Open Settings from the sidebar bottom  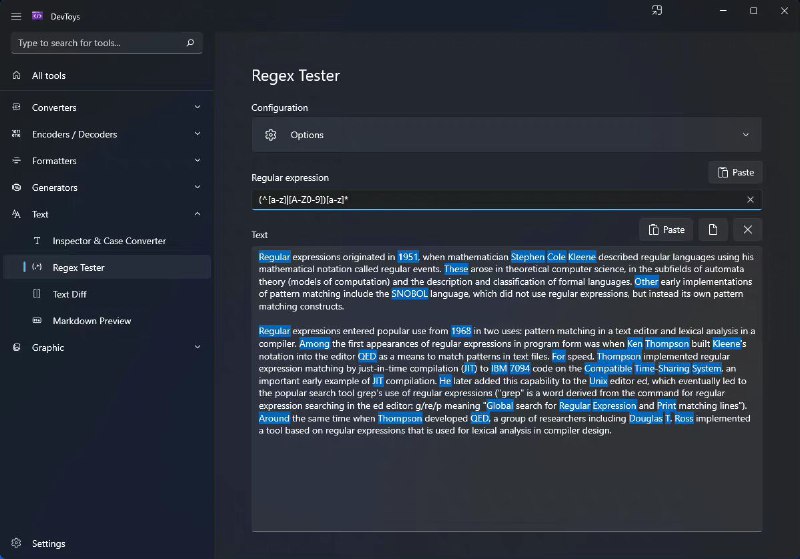(x=48, y=544)
